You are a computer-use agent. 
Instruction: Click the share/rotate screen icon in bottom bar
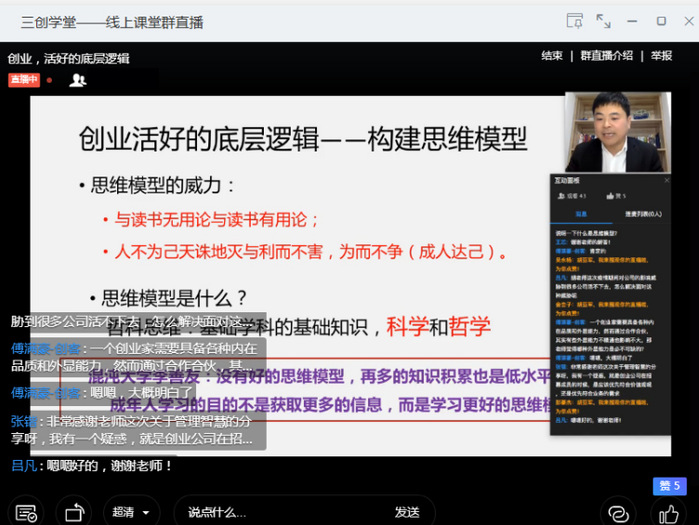point(75,513)
